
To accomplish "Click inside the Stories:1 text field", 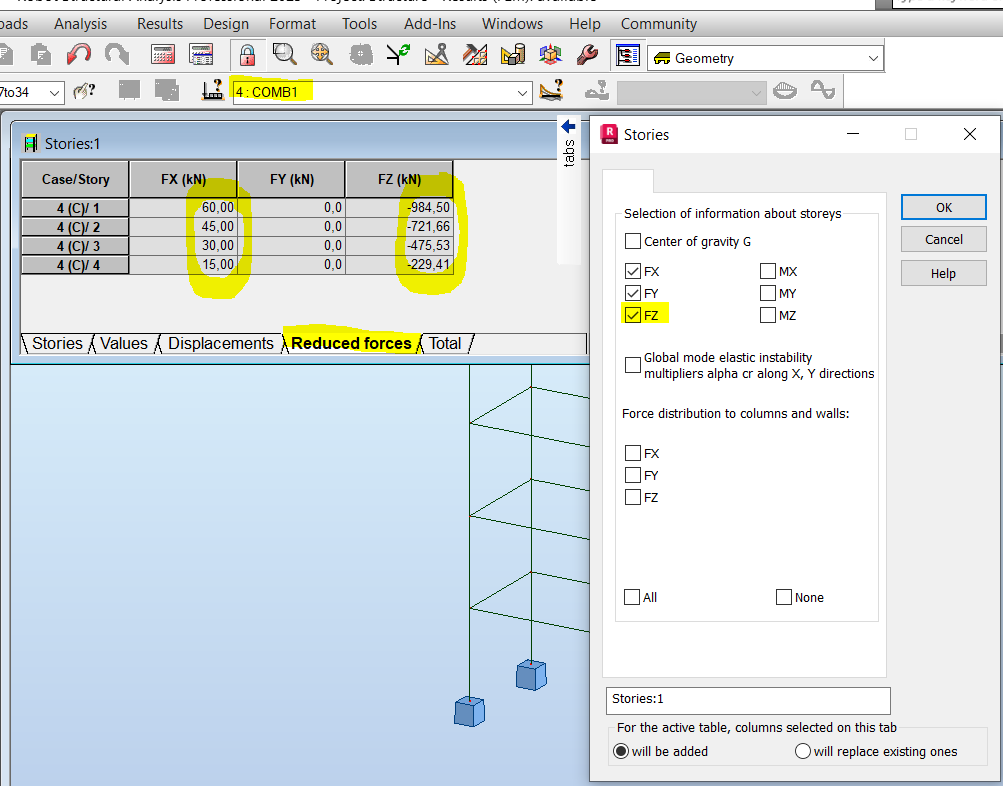I will (x=747, y=701).
